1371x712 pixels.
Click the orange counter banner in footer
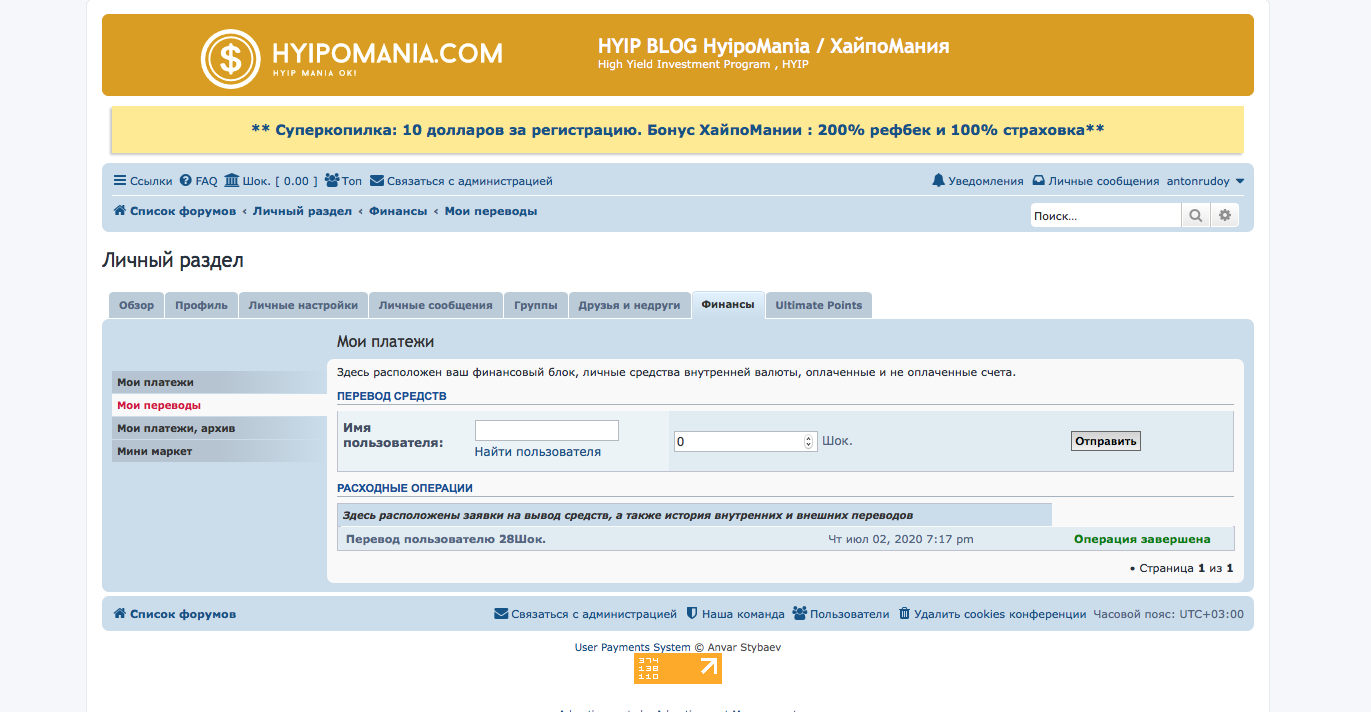point(677,669)
